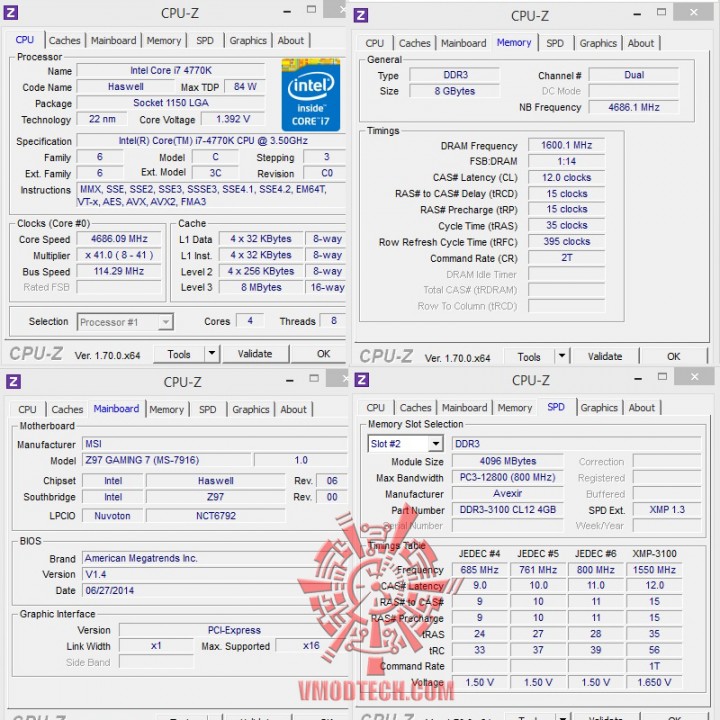Screen dimensions: 720x720
Task: Click the DRAM Frequency value 1600.1 MHz
Action: (x=566, y=145)
